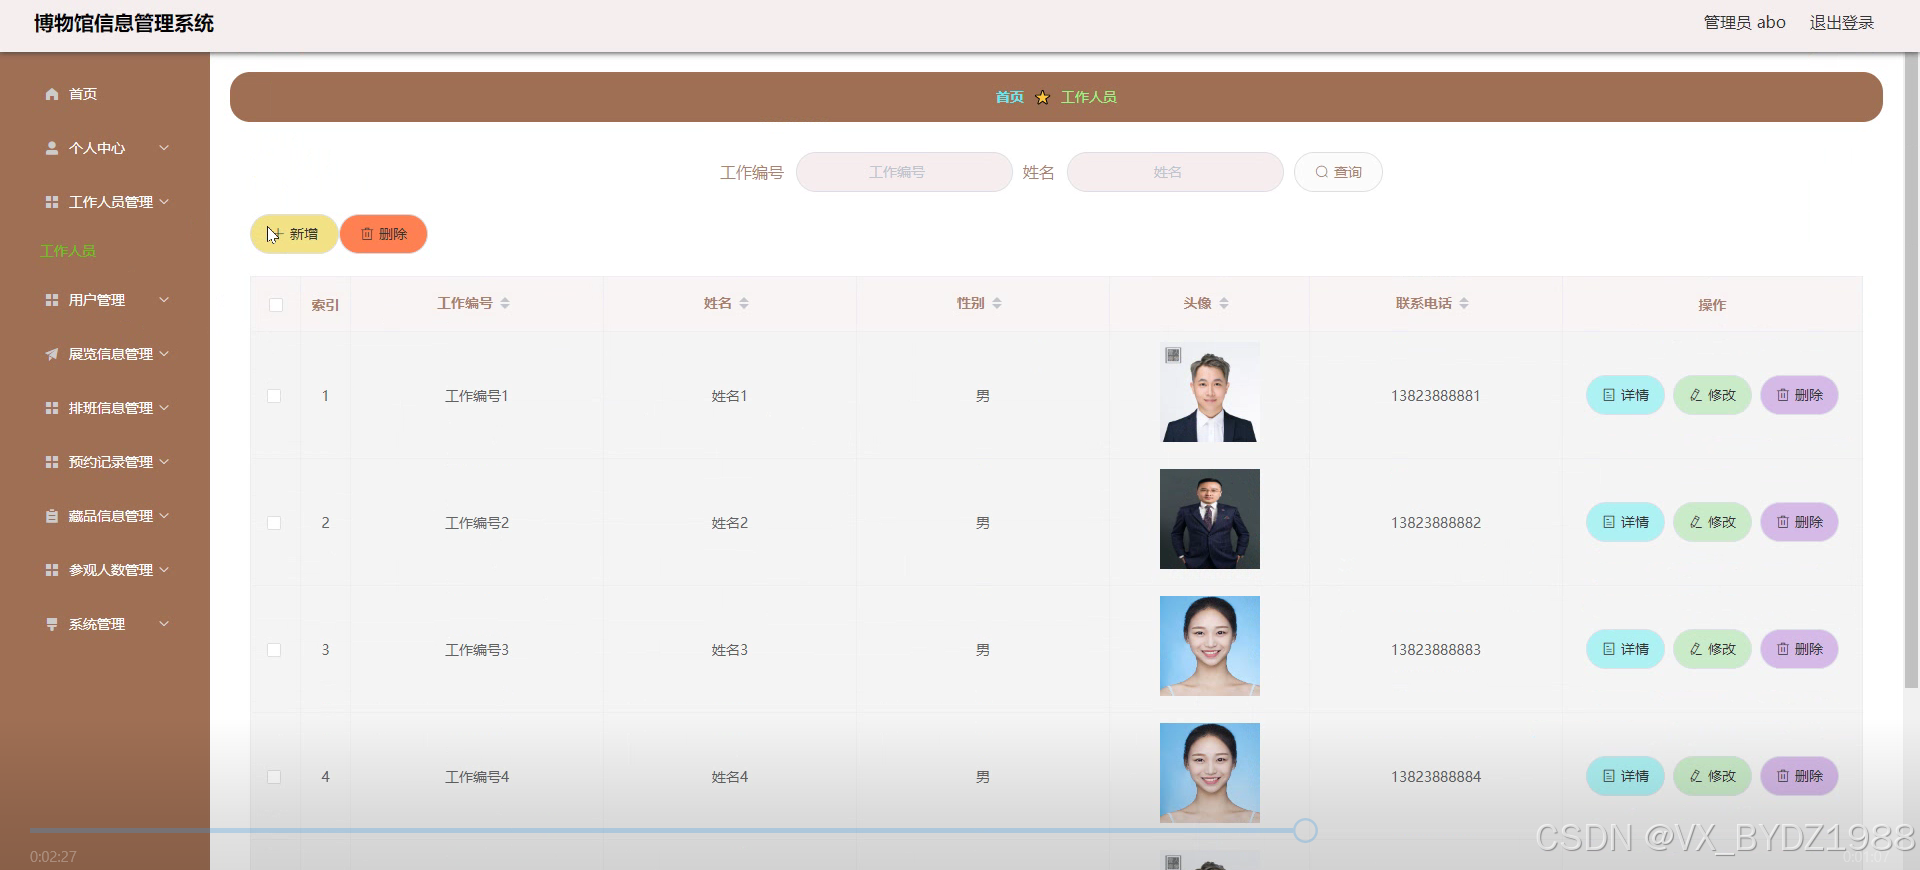
Task: Sort 工作编号 column using its sort arrows
Action: click(505, 303)
